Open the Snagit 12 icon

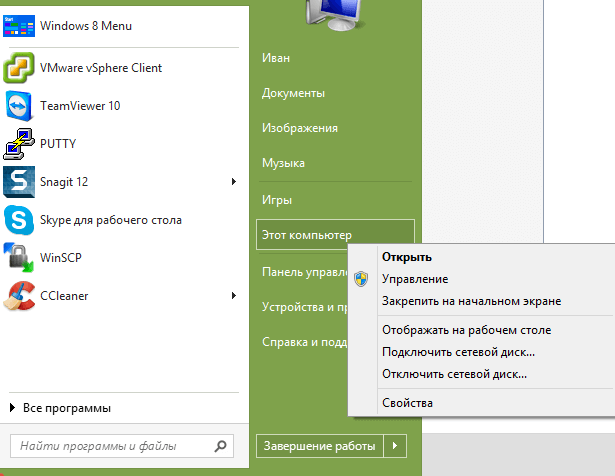point(19,182)
